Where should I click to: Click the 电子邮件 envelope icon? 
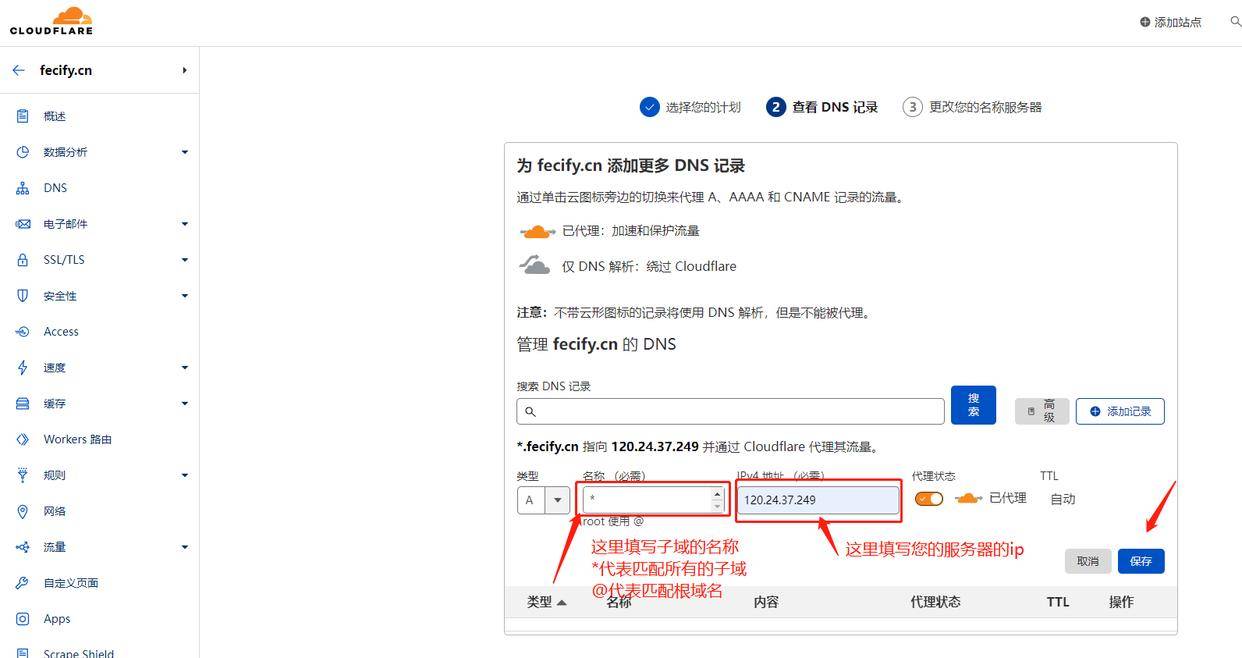tap(23, 224)
